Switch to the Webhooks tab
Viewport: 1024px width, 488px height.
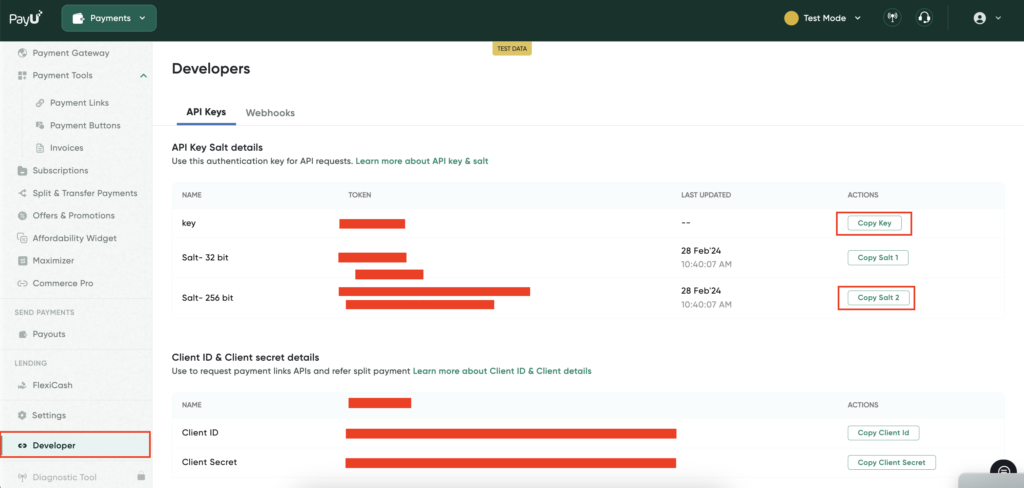click(x=270, y=113)
